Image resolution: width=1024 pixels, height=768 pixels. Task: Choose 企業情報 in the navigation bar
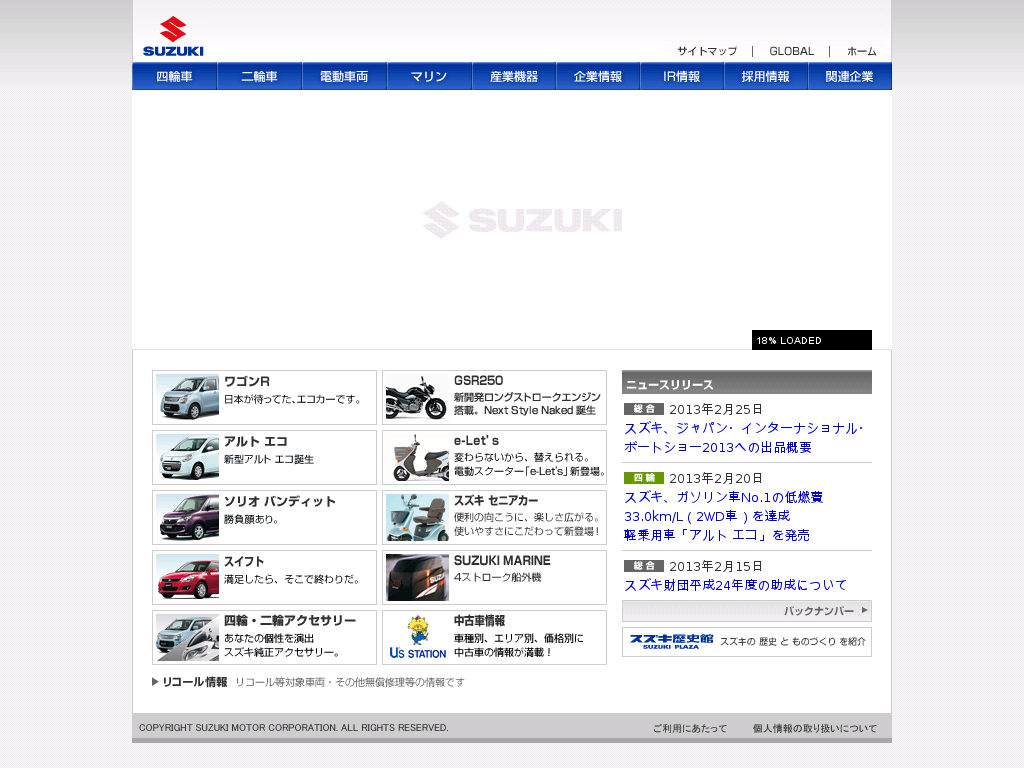598,76
